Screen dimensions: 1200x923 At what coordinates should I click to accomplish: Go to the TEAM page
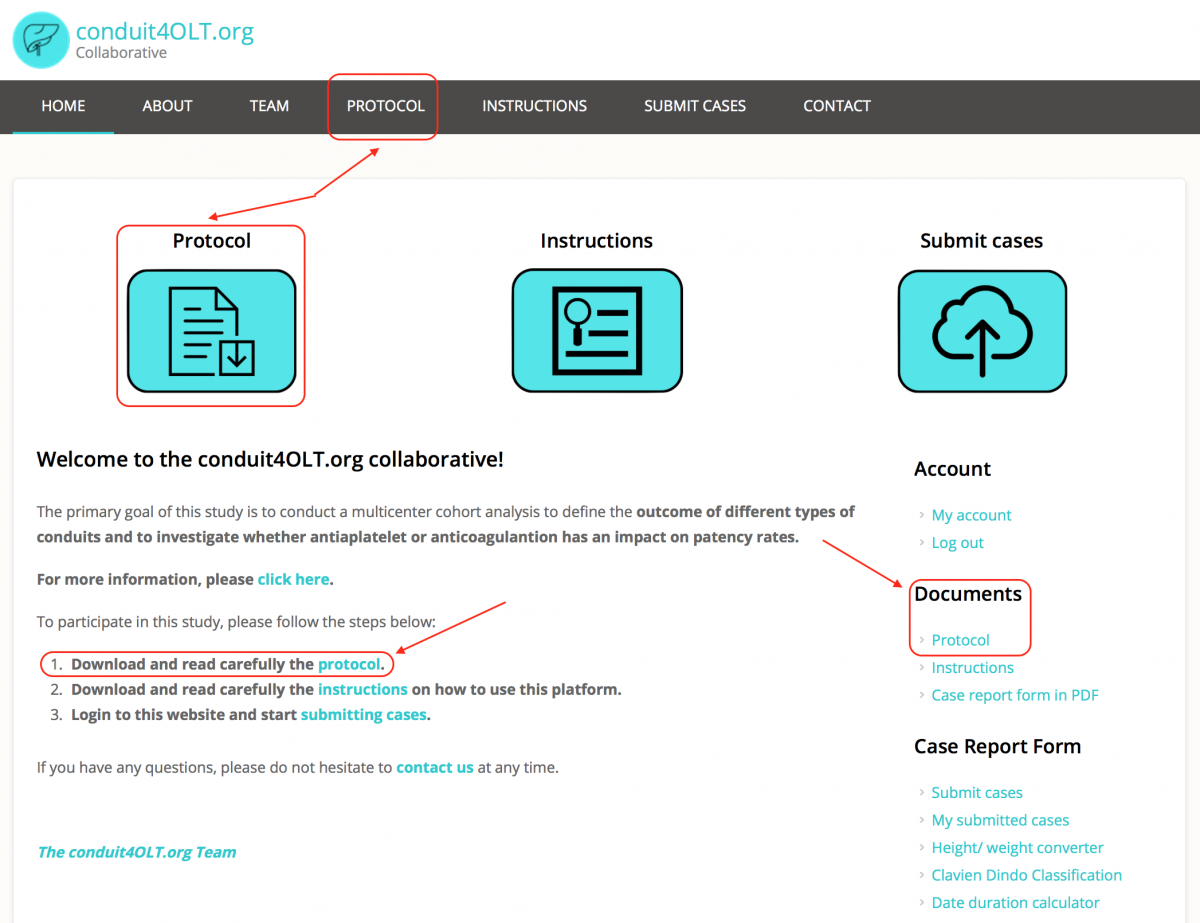269,106
